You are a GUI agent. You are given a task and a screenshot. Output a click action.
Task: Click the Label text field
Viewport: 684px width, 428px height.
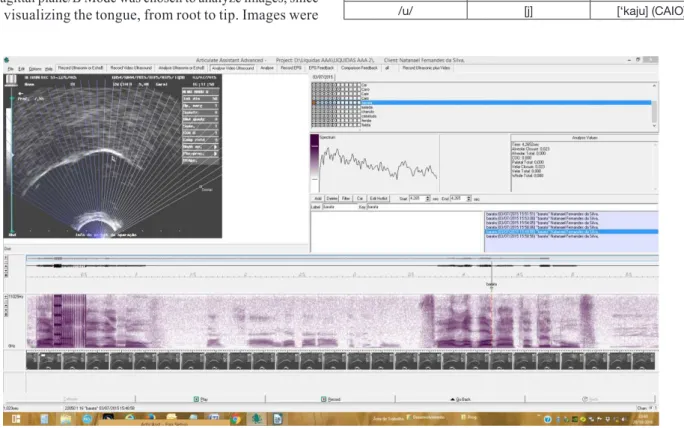click(339, 207)
